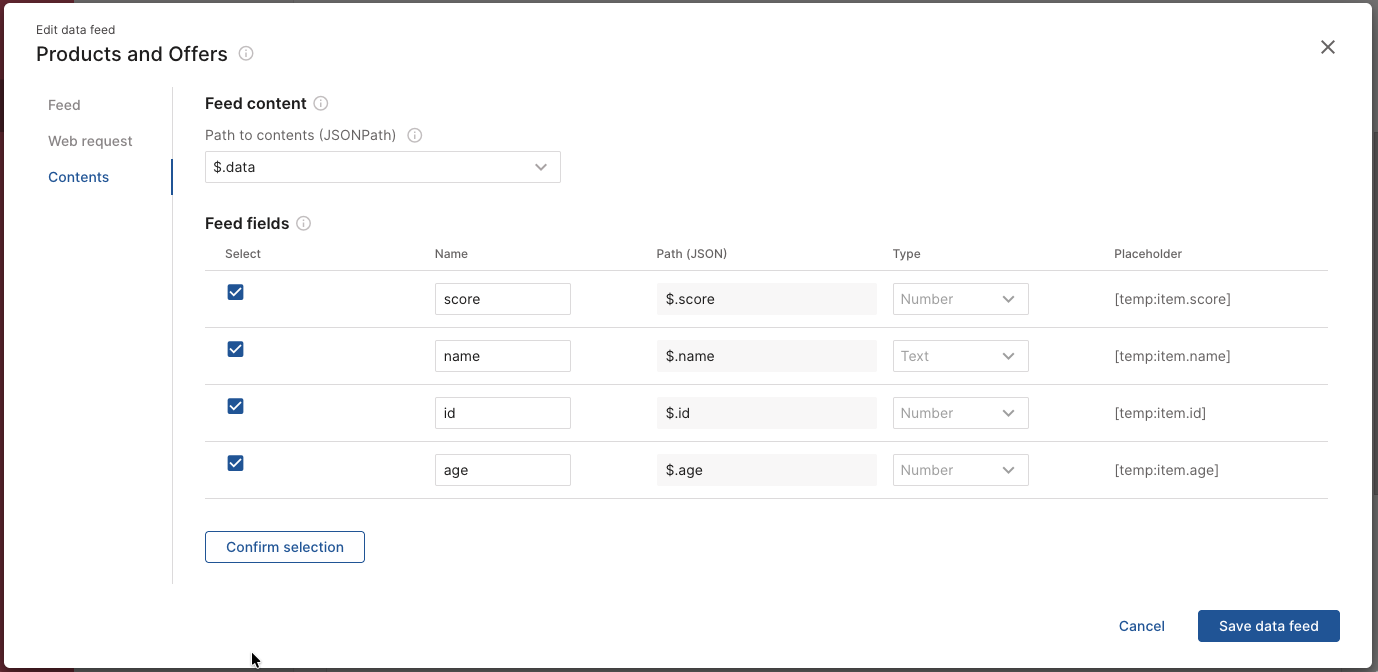Screen dimensions: 1378x672
Task: Untick the age field checkbox
Action: (236, 463)
